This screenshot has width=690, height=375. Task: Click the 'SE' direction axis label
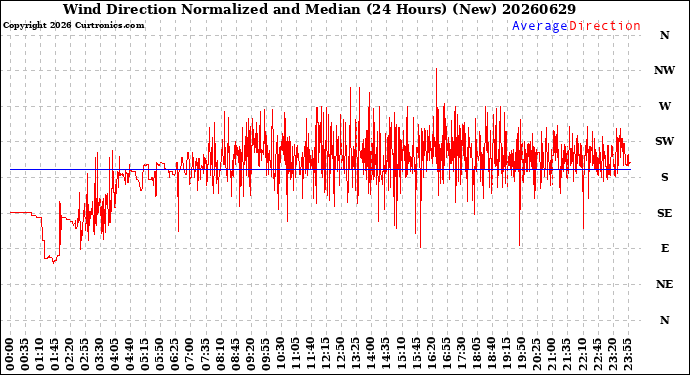pos(664,213)
